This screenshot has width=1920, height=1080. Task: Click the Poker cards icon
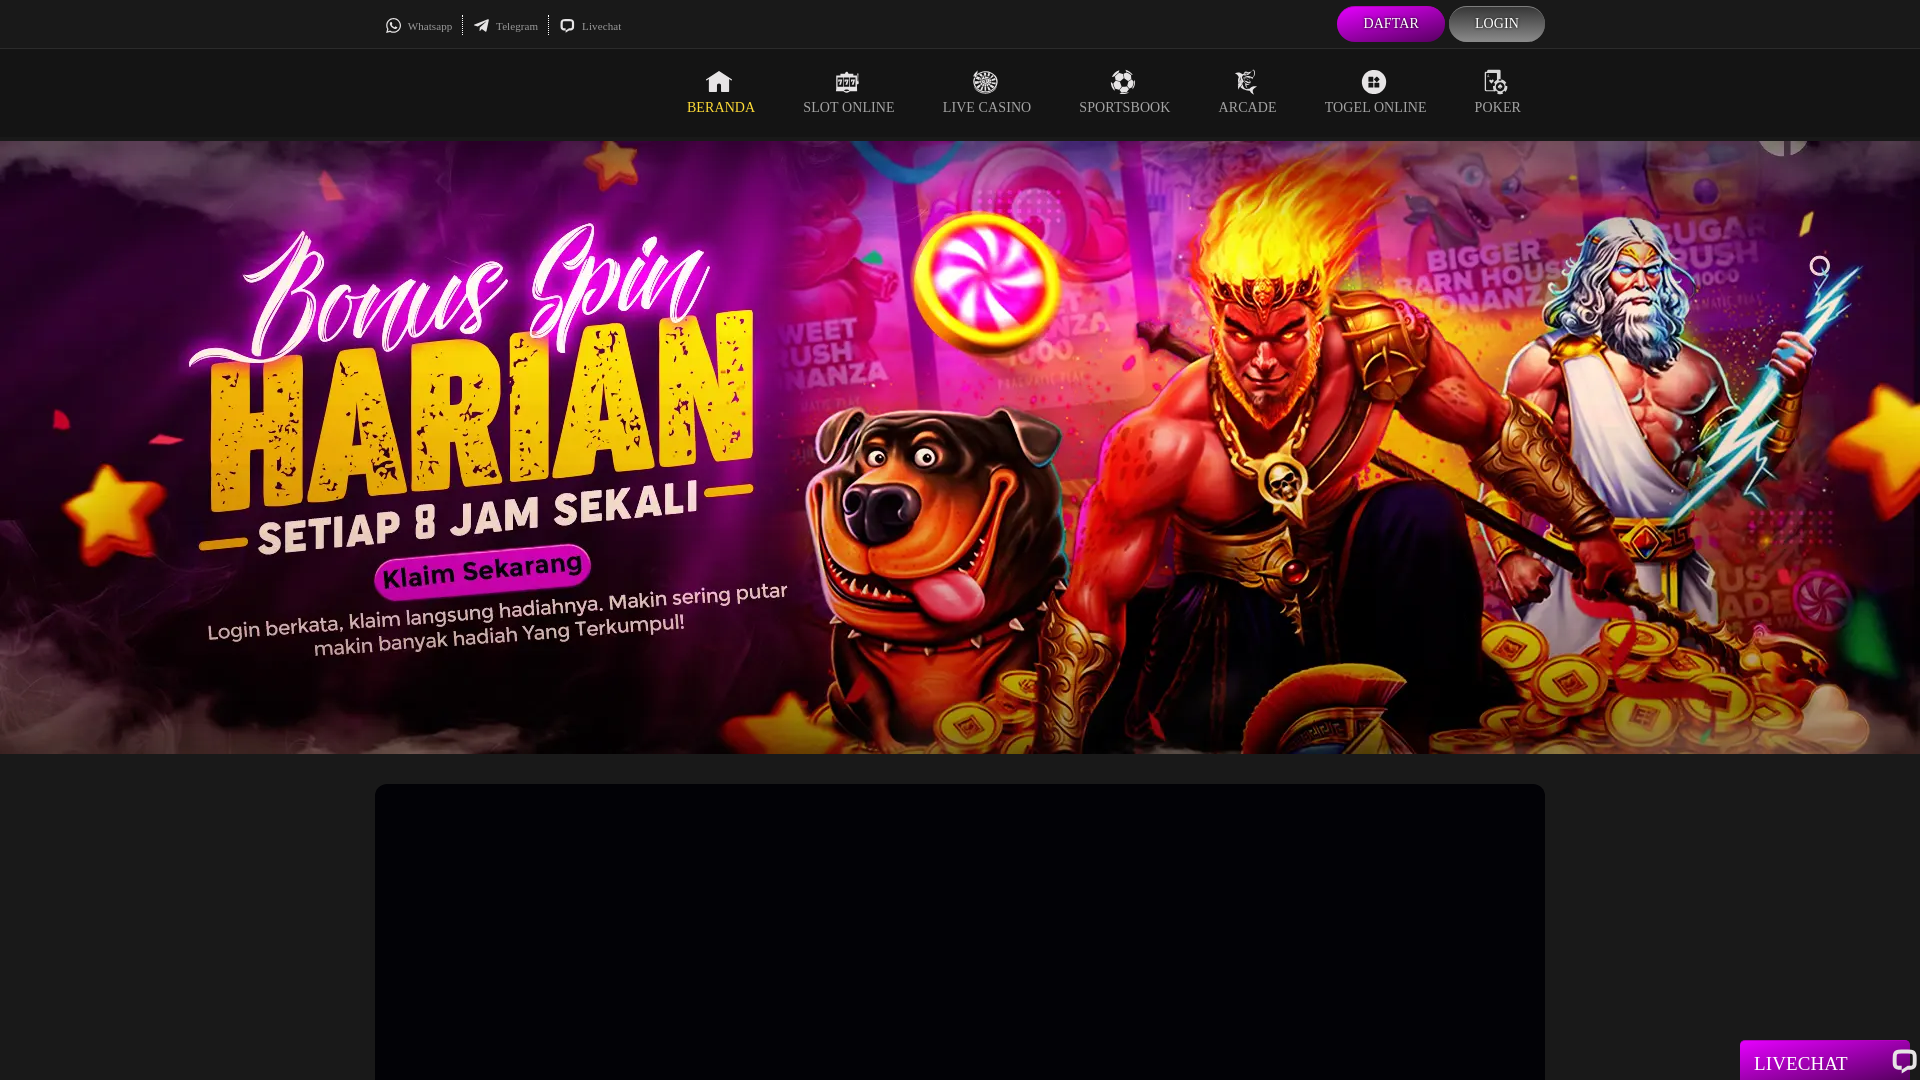point(1496,82)
